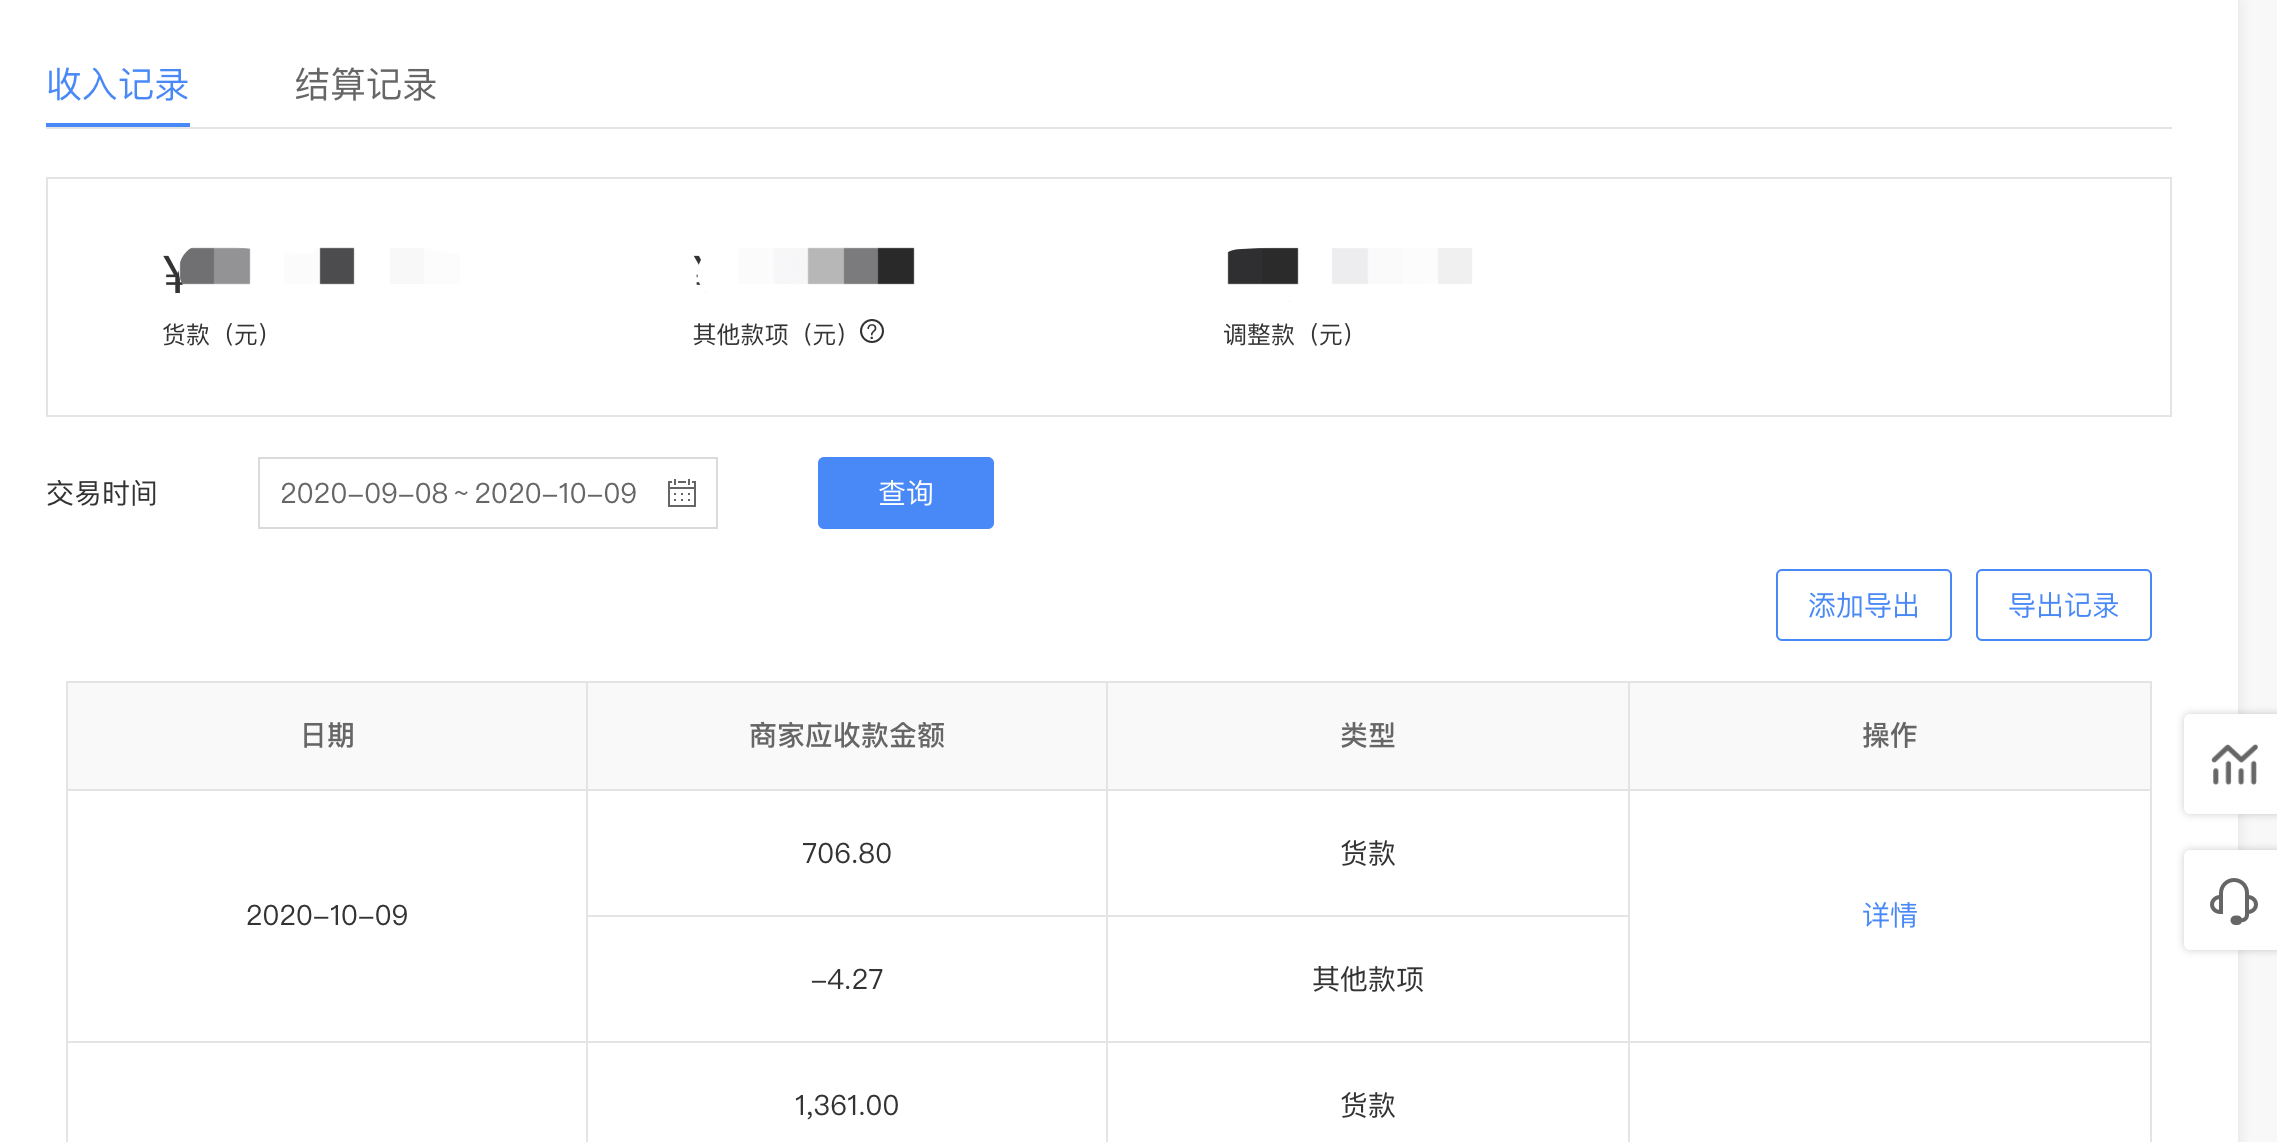Click the 操作 column header

(1889, 736)
